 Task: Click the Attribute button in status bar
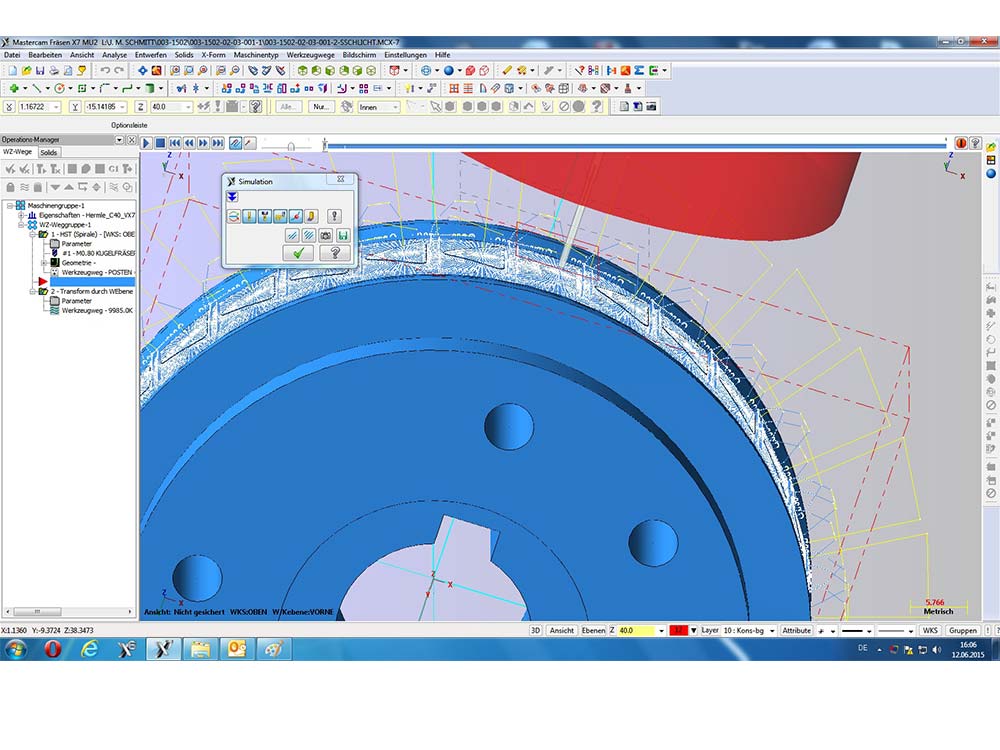pyautogui.click(x=796, y=631)
